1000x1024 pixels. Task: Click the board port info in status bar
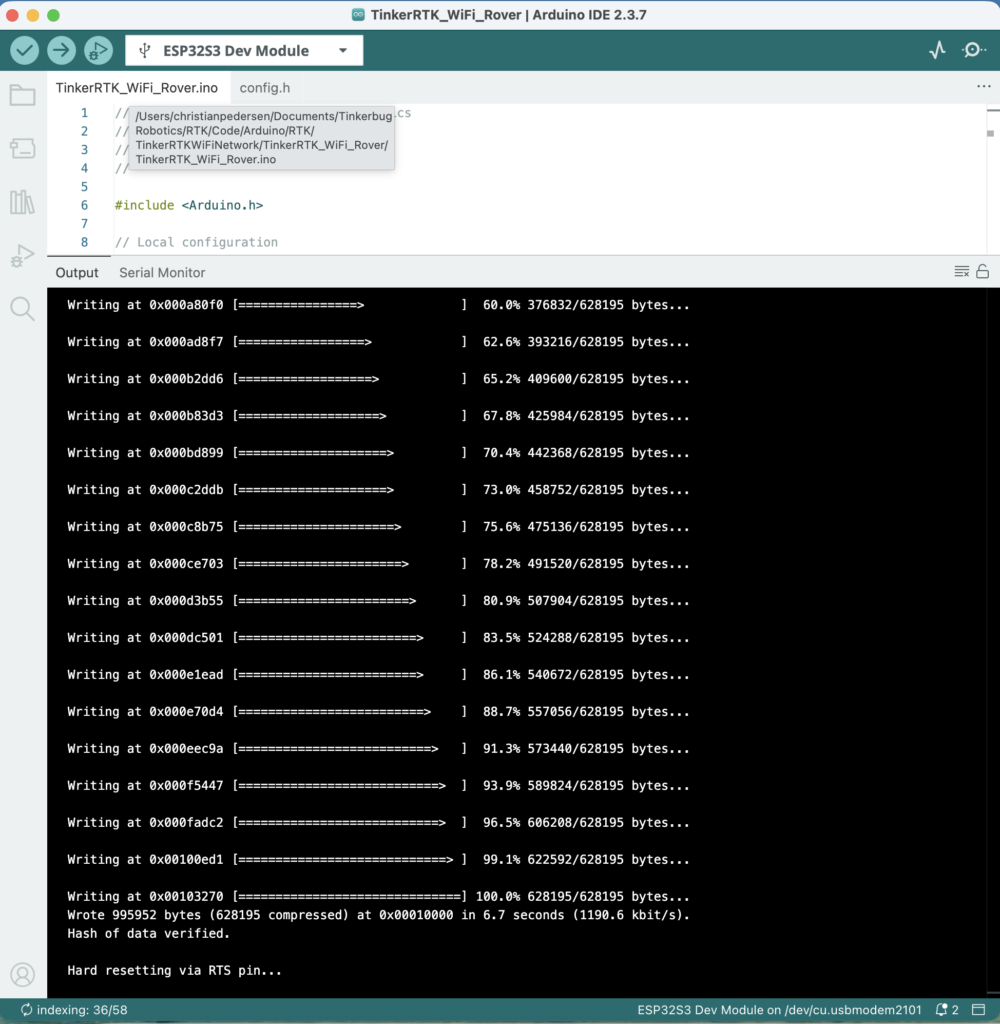(x=779, y=1010)
